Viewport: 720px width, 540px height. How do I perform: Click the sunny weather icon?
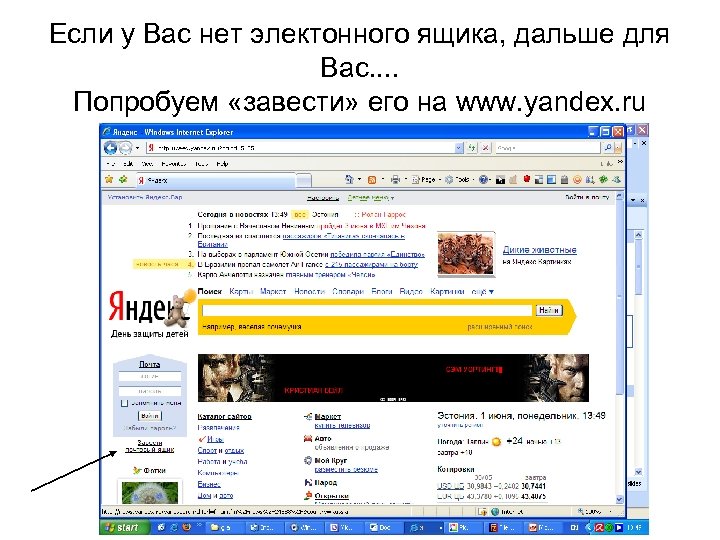tap(496, 442)
